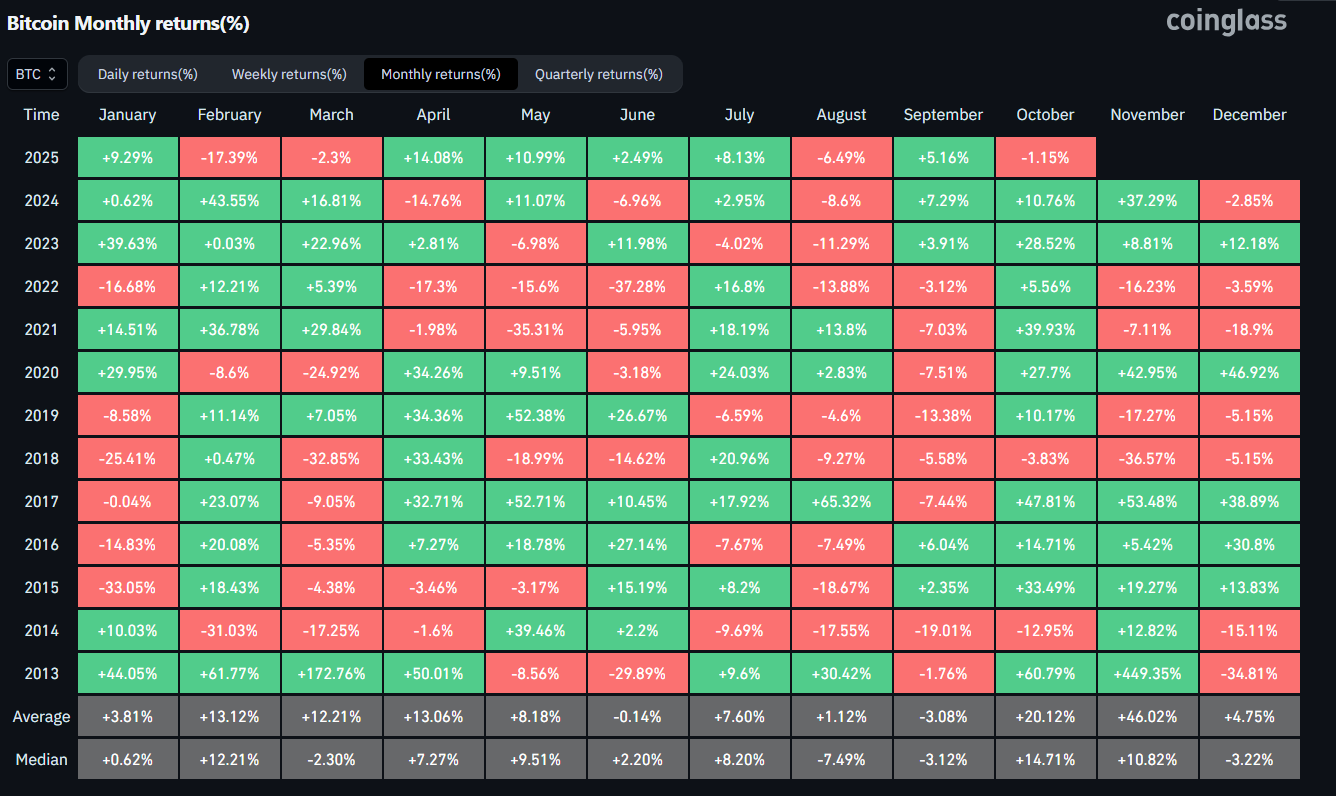Select the Monthly returns(%) tab
This screenshot has height=796, width=1336.
(440, 74)
